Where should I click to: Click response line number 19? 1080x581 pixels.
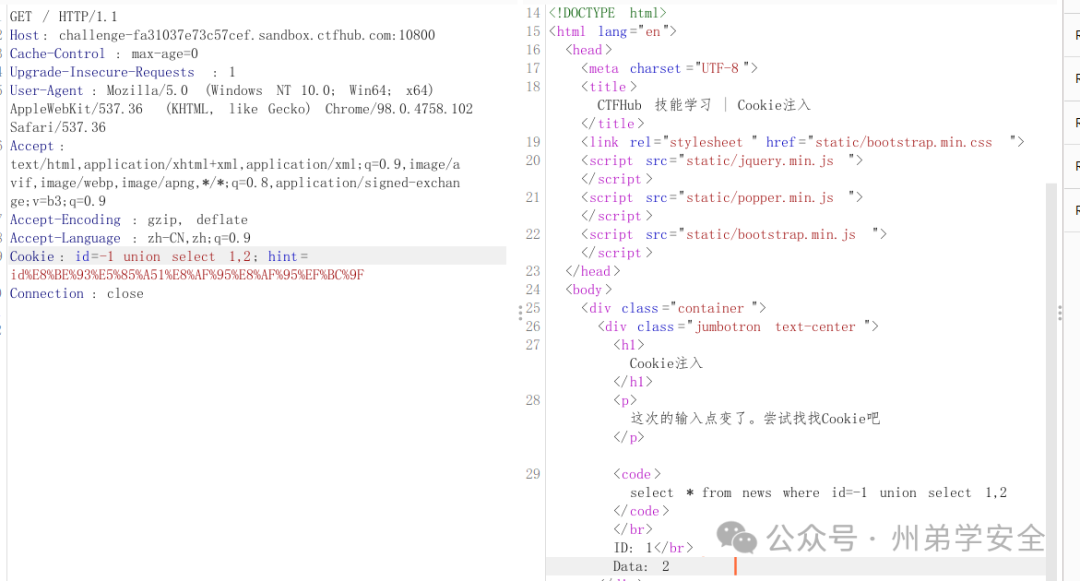(x=533, y=142)
